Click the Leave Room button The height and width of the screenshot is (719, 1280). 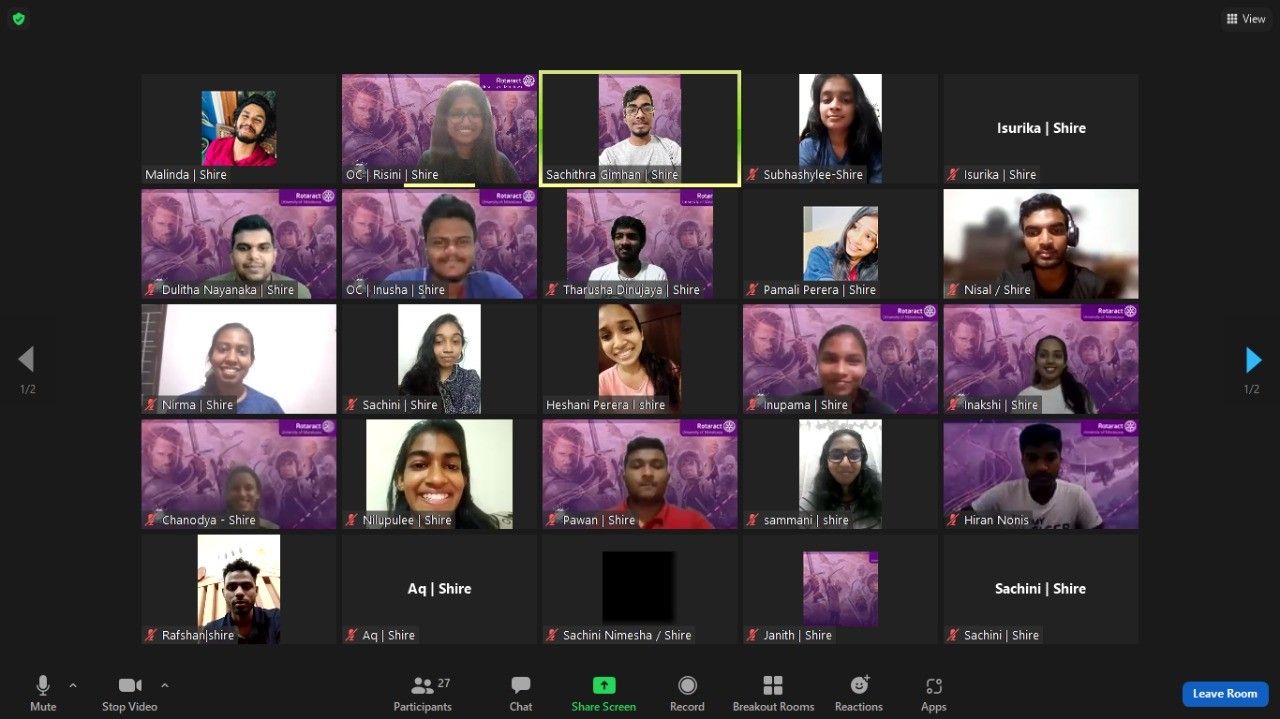click(1224, 694)
